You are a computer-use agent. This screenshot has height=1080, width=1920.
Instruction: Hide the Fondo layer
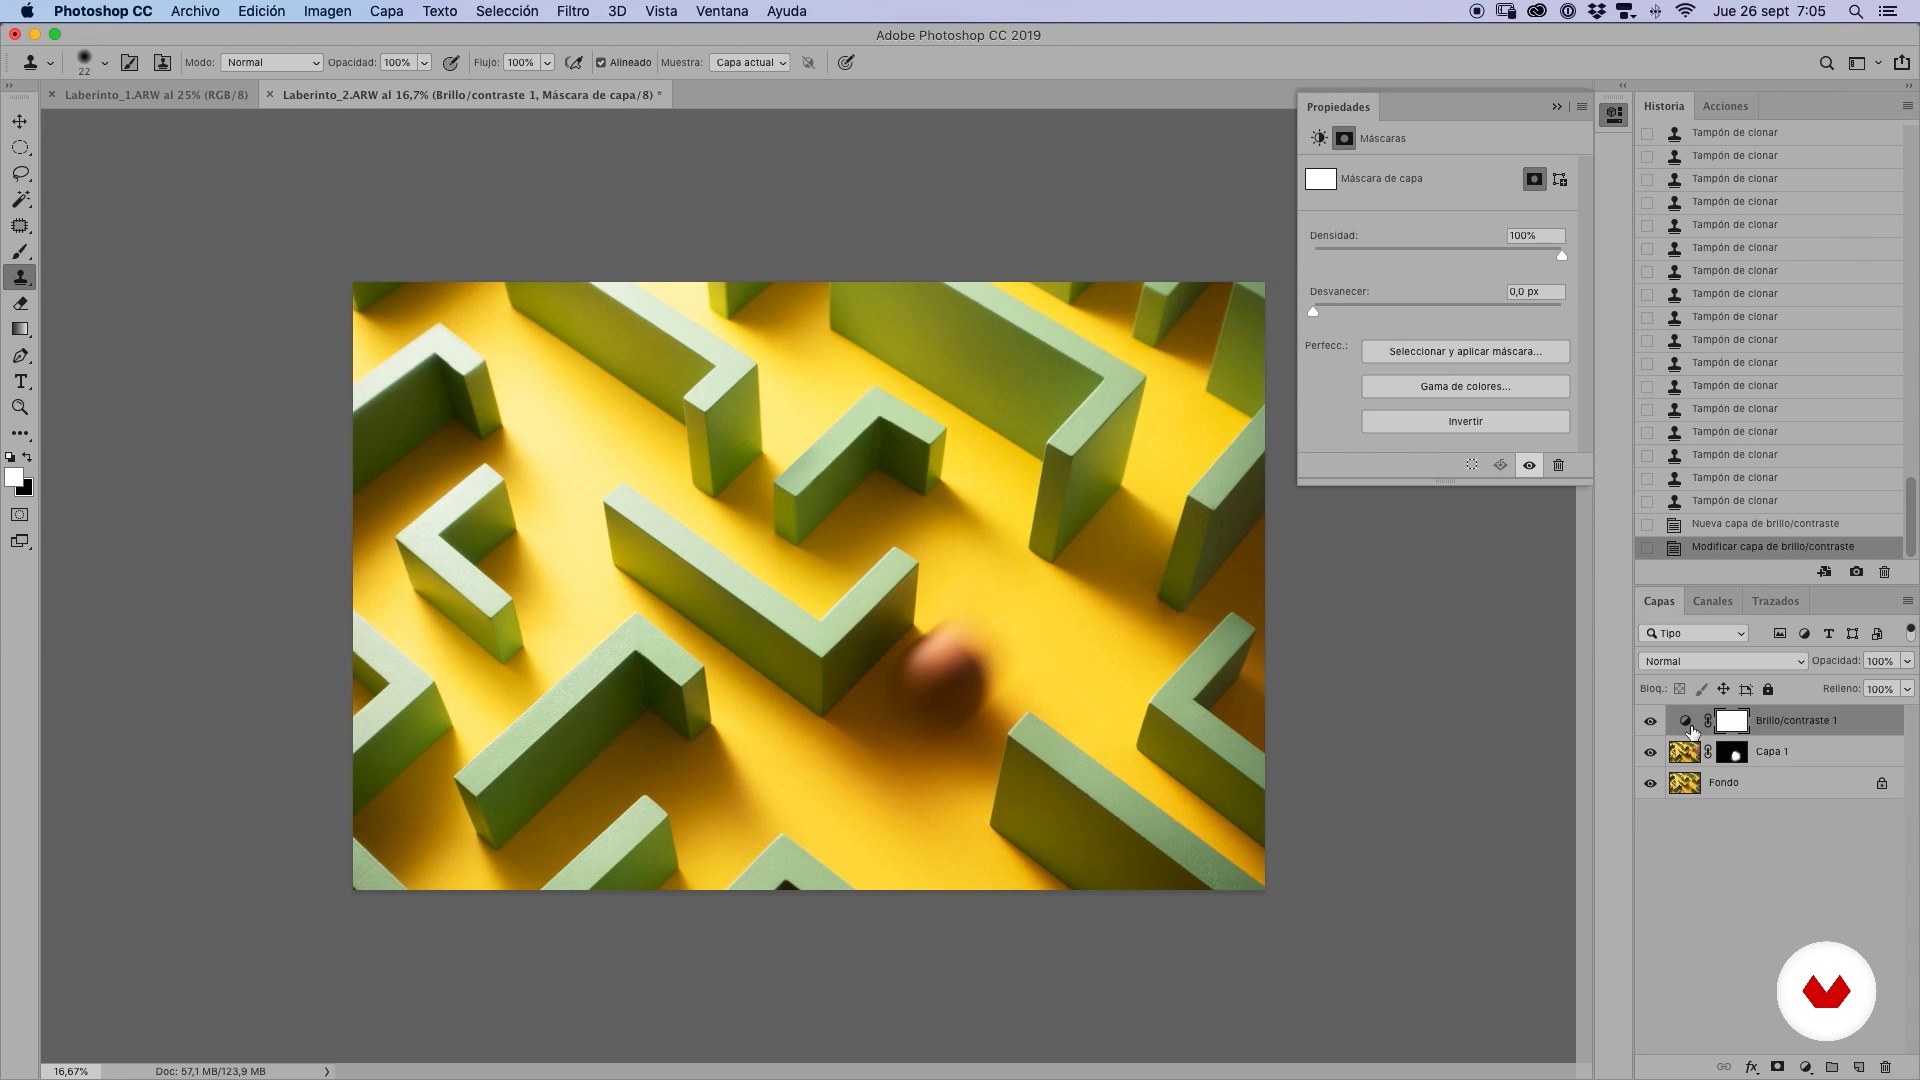pyautogui.click(x=1651, y=783)
